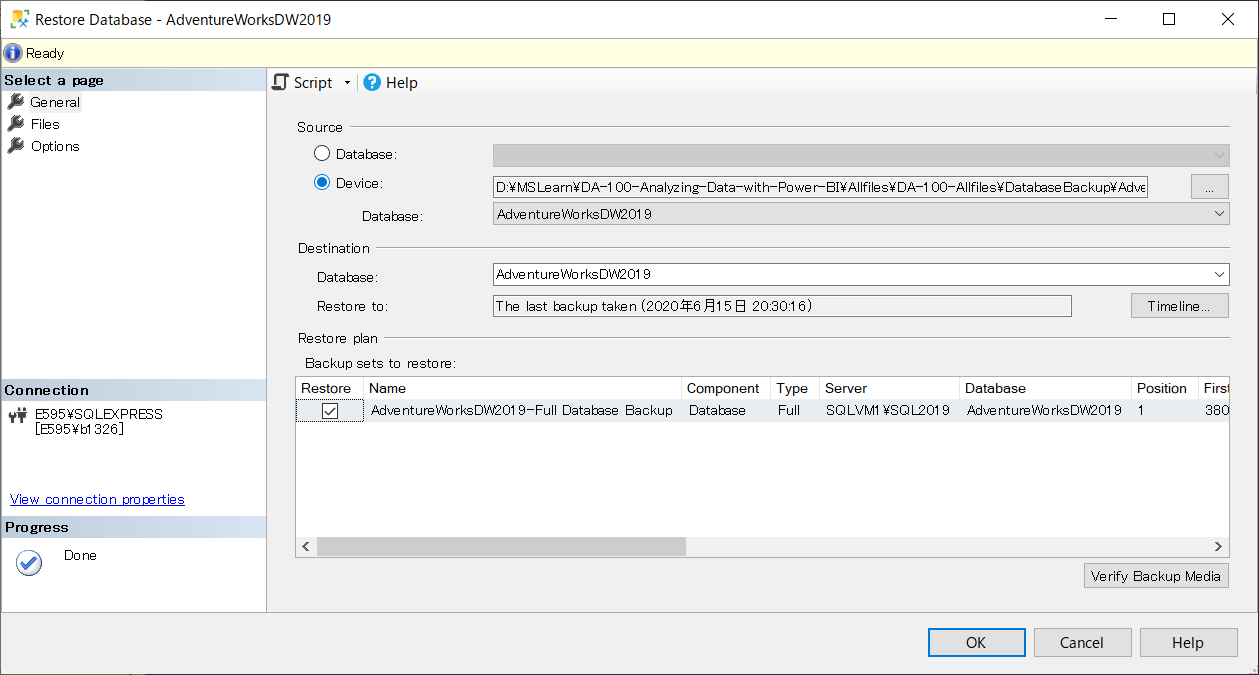Screen dimensions: 1259x675
Task: Uncheck Restore checkbox for the backup set
Action: [330, 411]
